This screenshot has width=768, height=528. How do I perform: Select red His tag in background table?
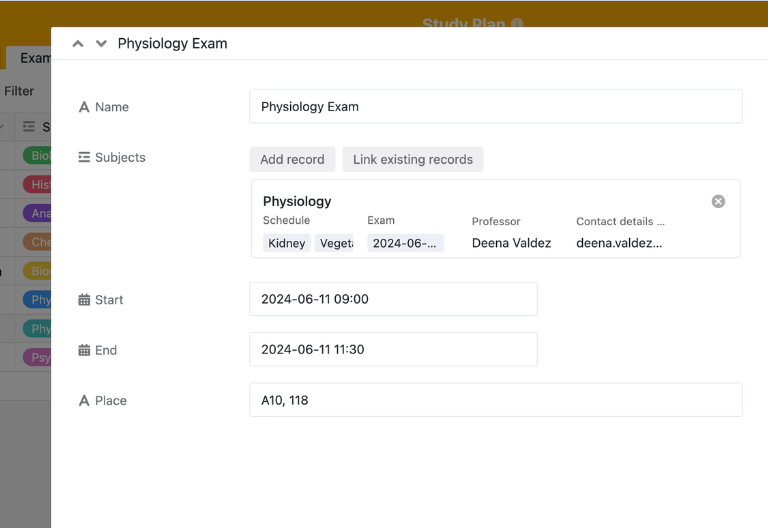click(x=37, y=185)
